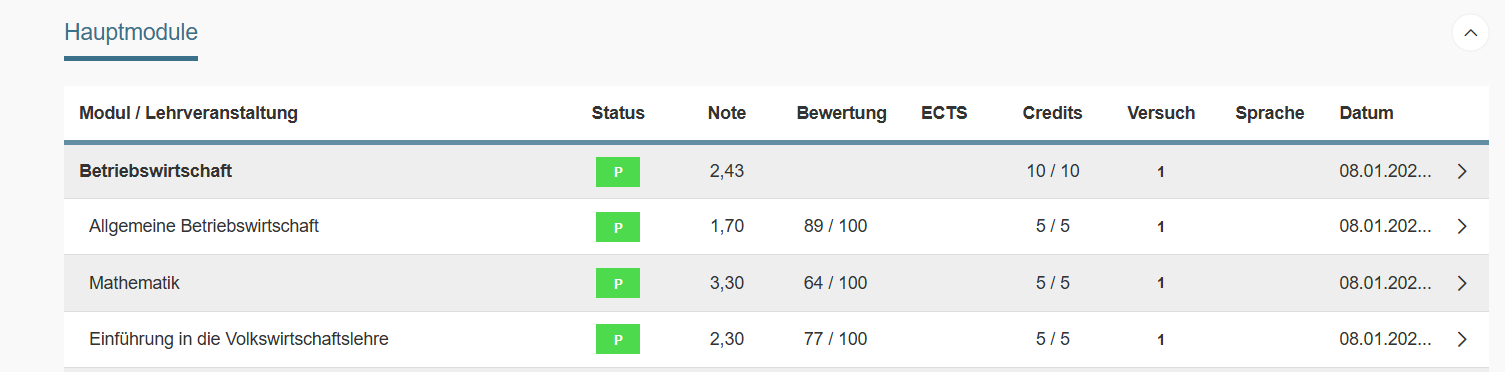Expand the Betriebswirtschaft row with the right chevron
Screen dimensions: 1505x372
click(1462, 171)
